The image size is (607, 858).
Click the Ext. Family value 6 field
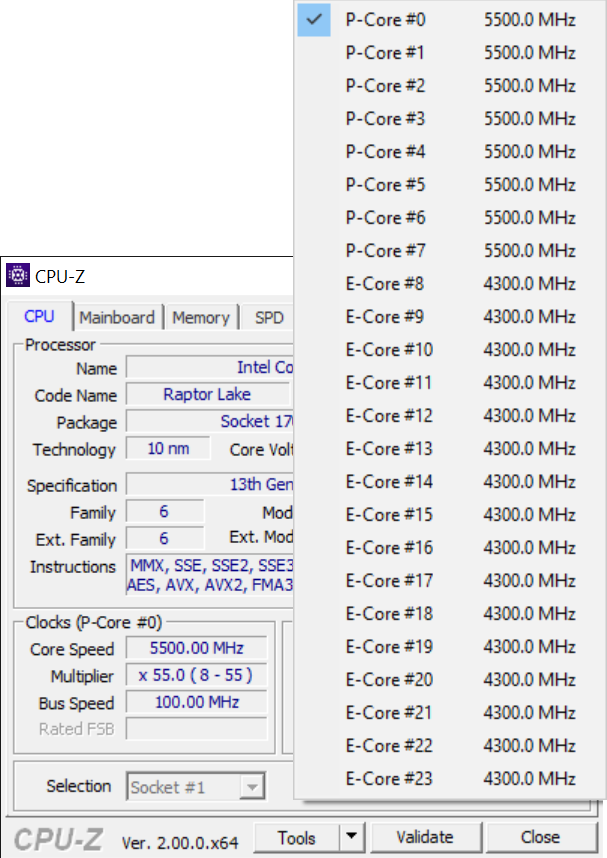(164, 538)
